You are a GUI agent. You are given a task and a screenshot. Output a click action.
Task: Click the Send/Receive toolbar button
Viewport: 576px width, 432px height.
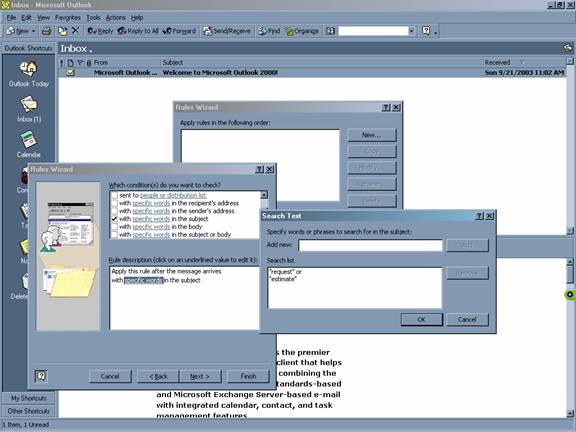(227, 31)
